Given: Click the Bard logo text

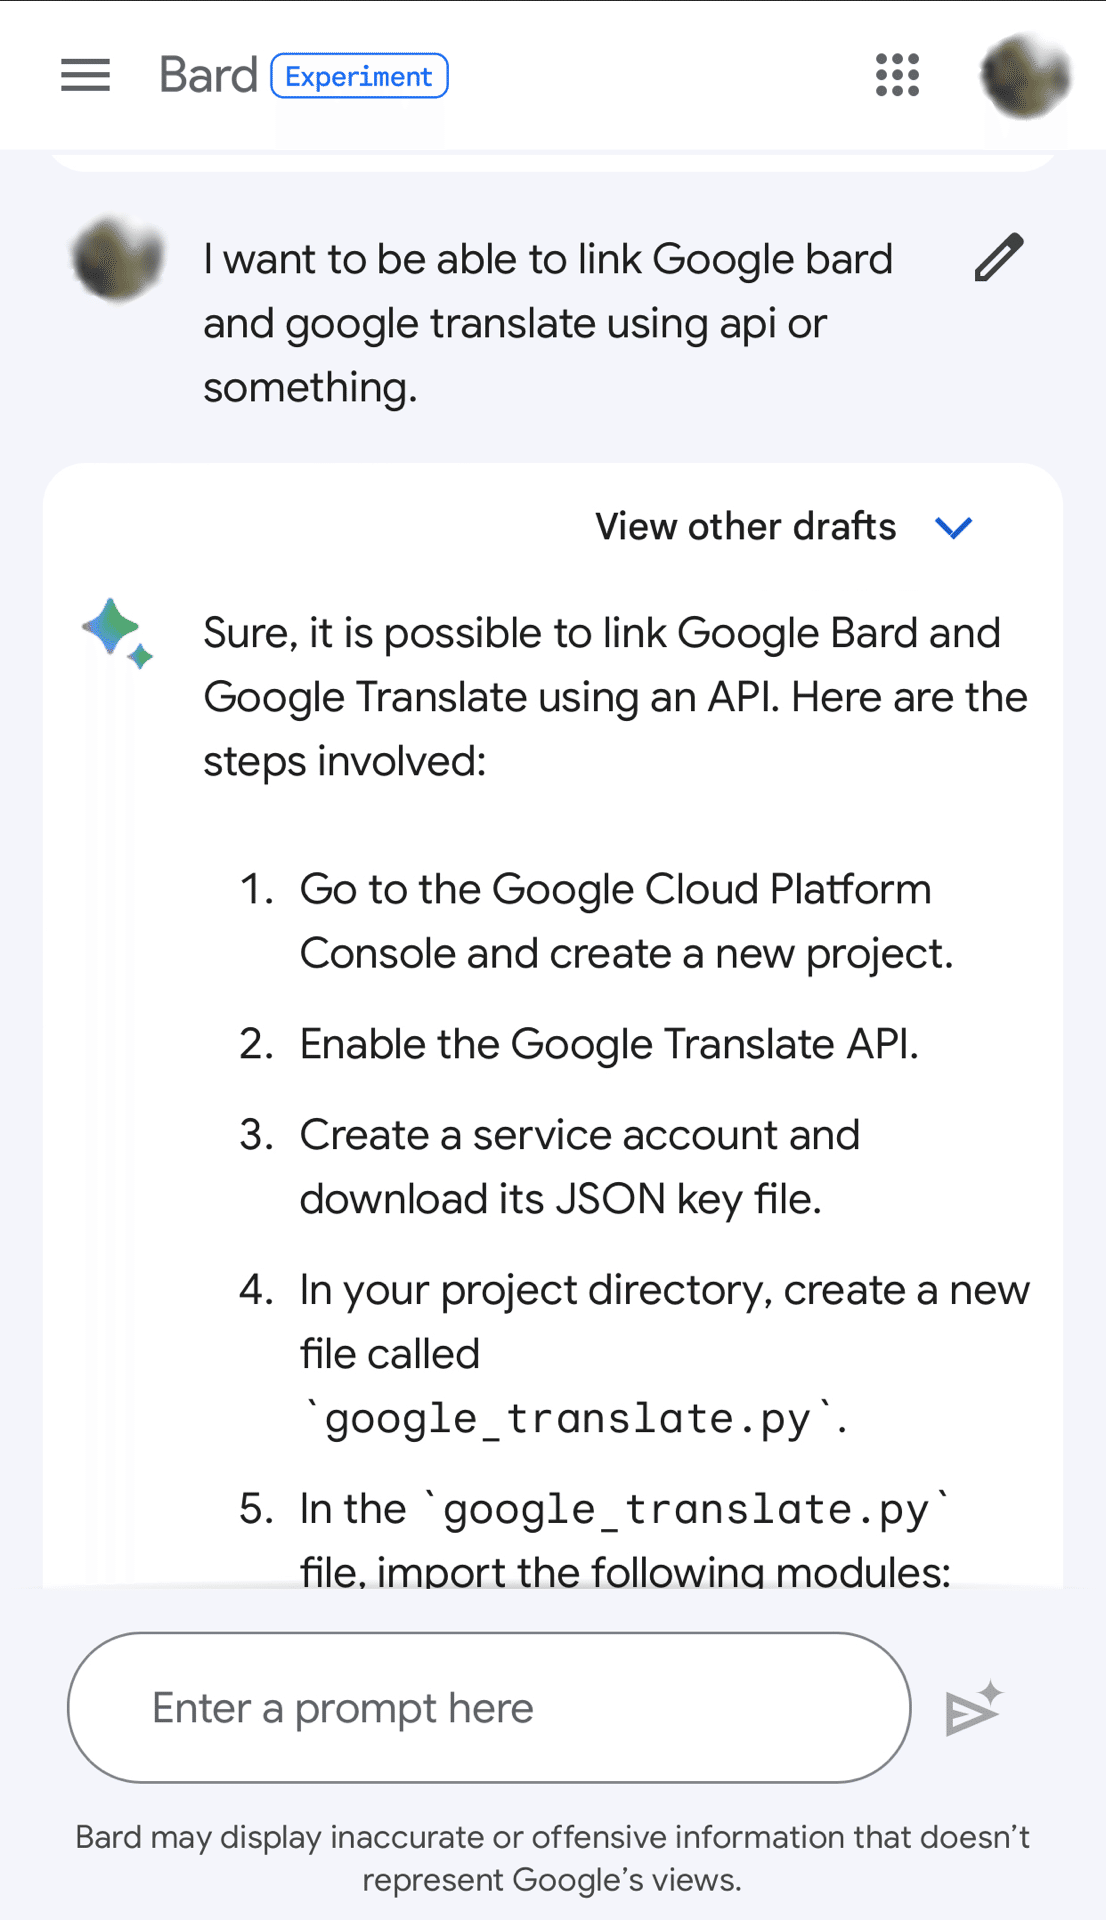Looking at the screenshot, I should click(x=208, y=76).
